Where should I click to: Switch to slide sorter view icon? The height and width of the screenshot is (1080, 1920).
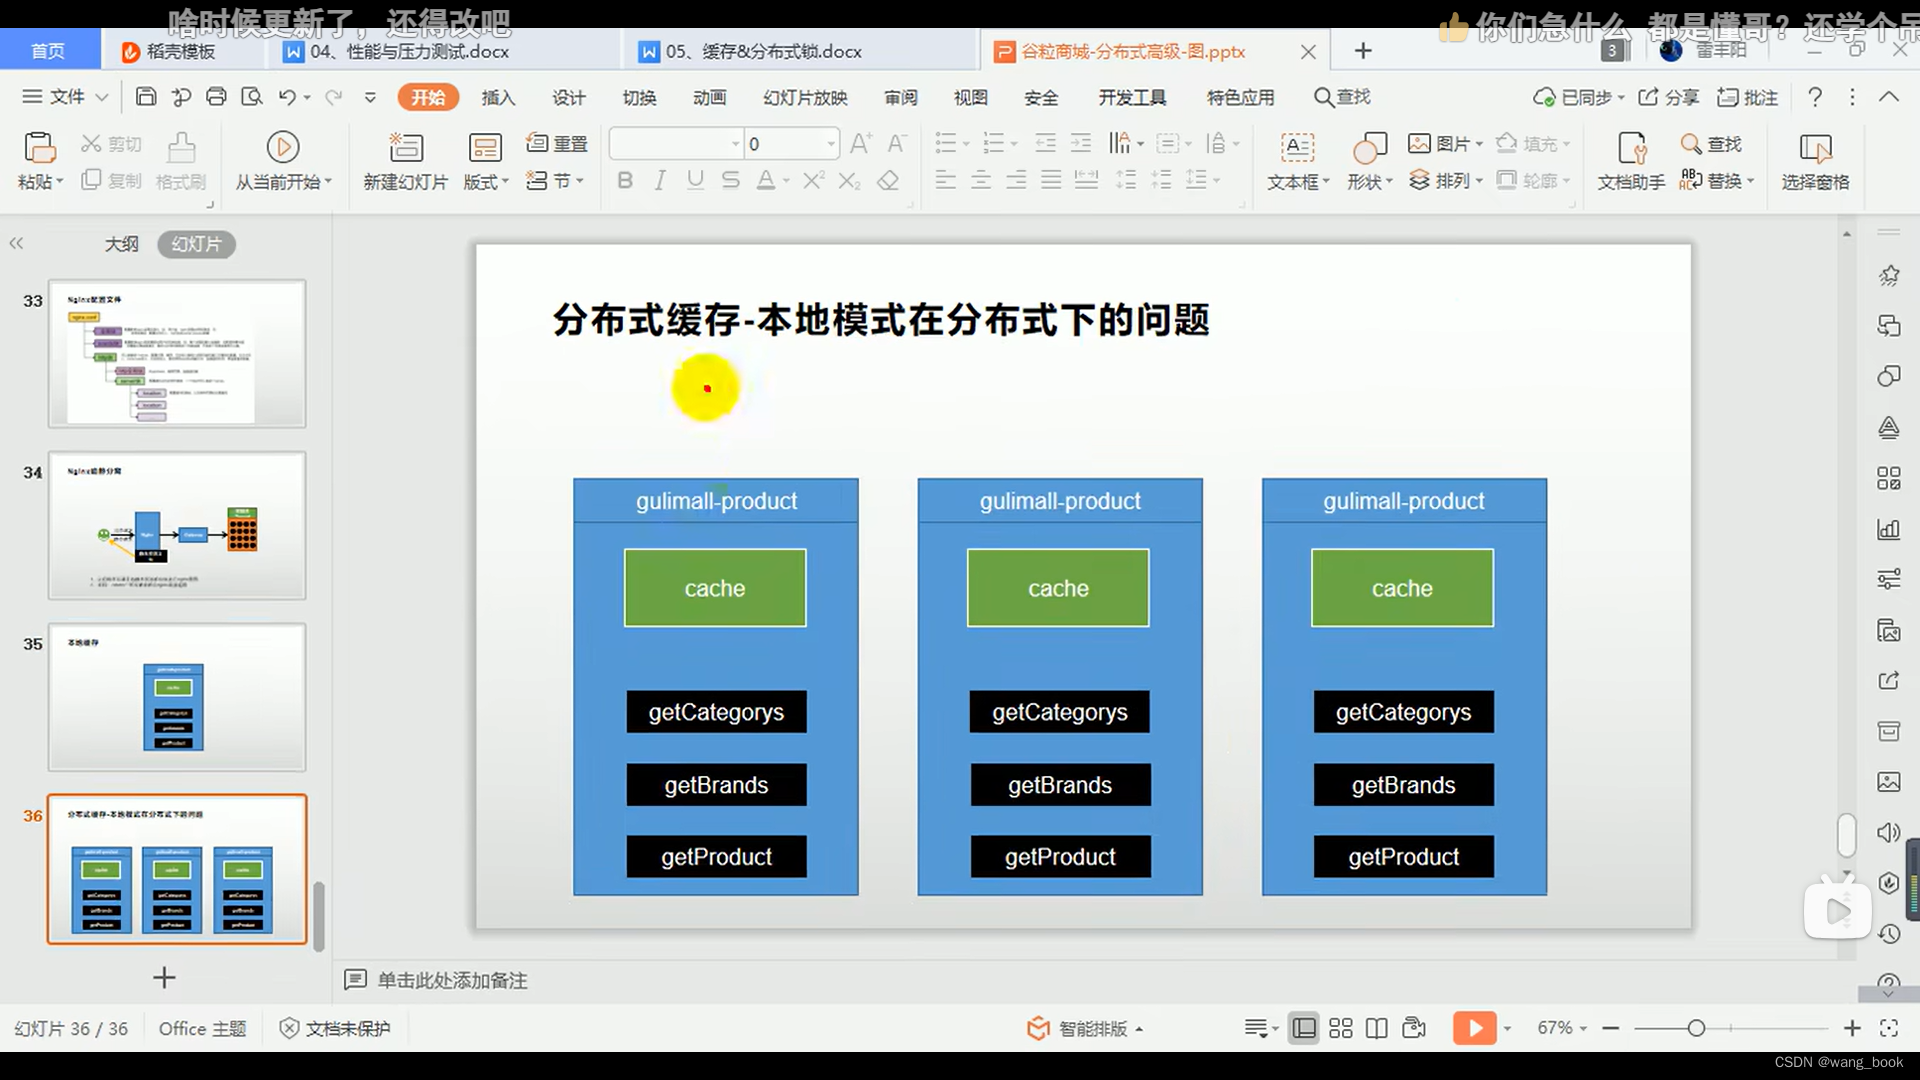tap(1341, 1028)
